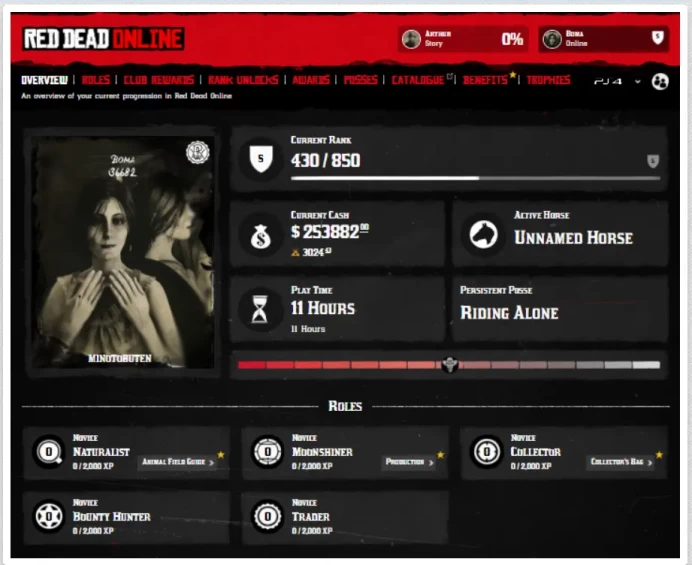Click the gold bars icon
This screenshot has height=565, width=692.
[x=295, y=253]
